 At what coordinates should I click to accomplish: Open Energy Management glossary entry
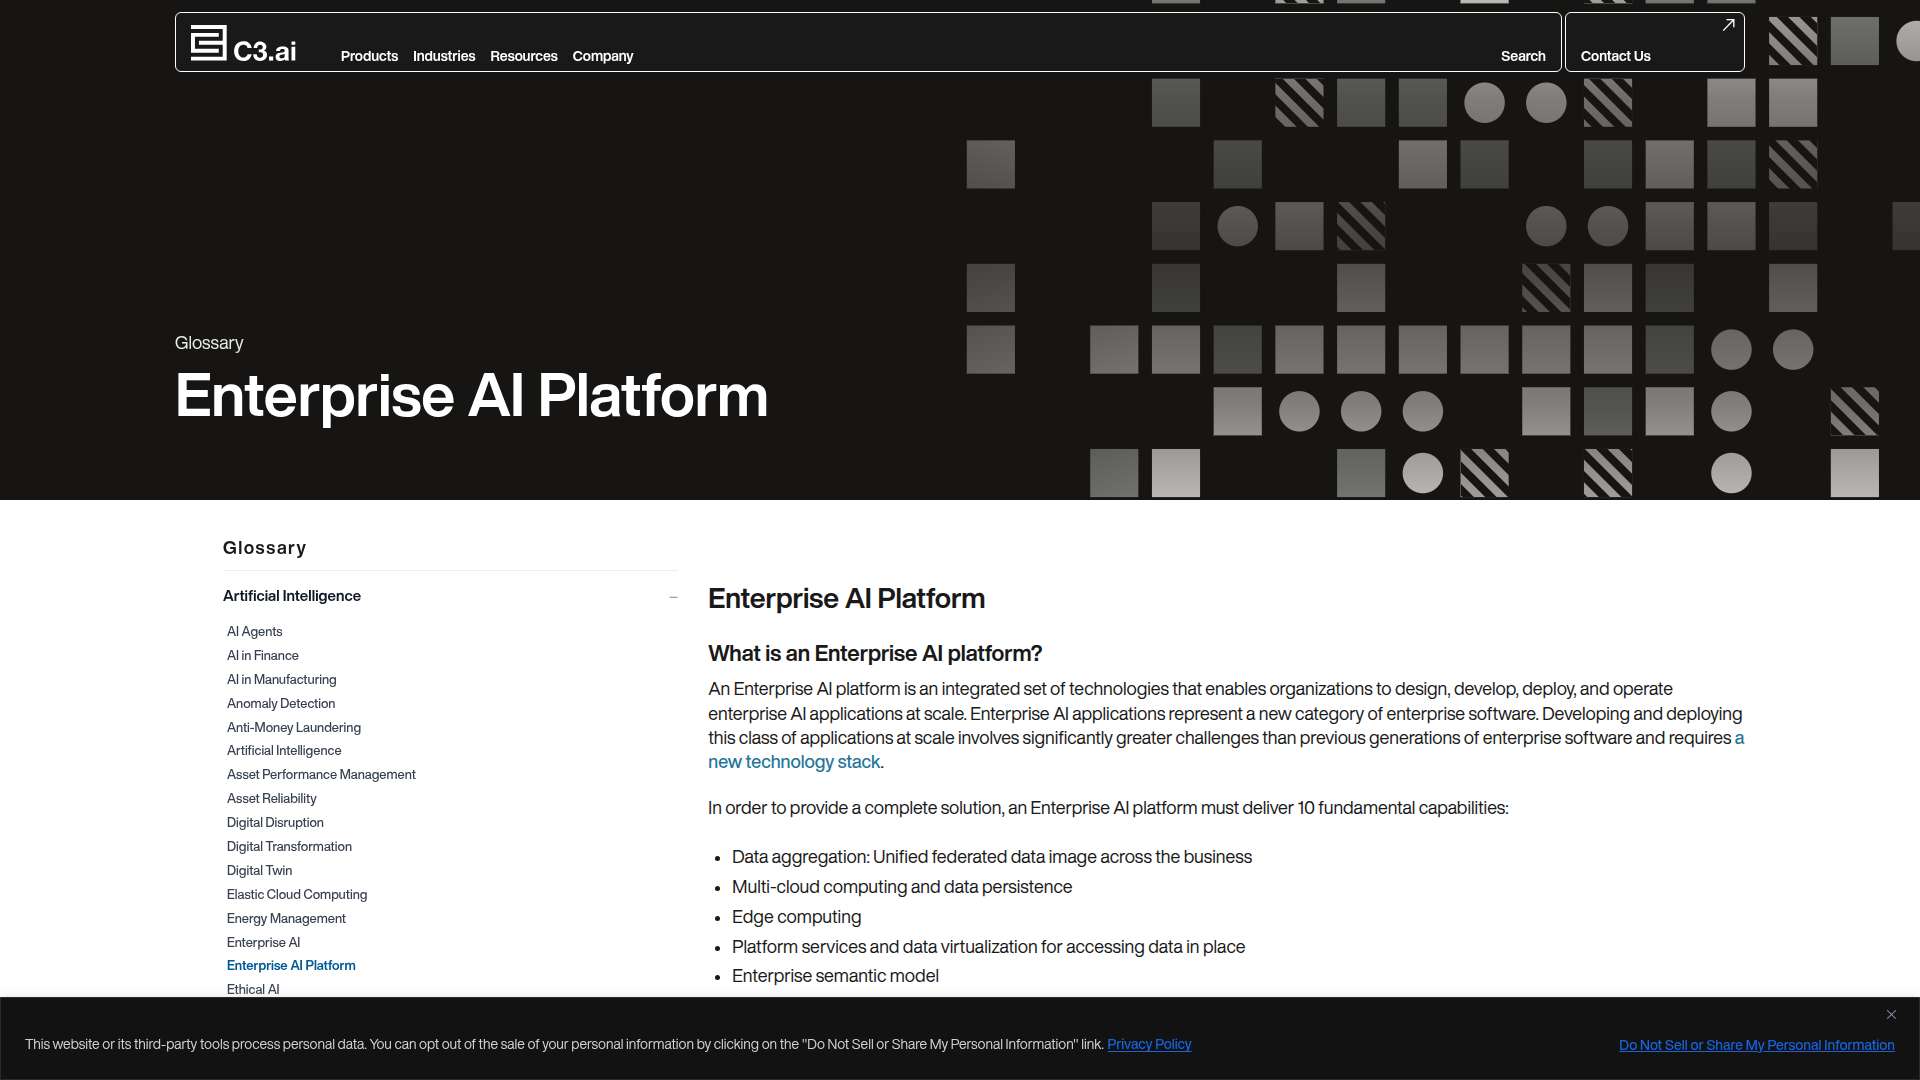pos(286,918)
